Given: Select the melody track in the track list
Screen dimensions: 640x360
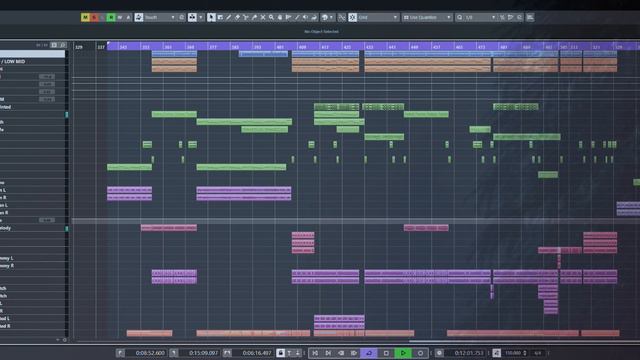Looking at the screenshot, I should pyautogui.click(x=33, y=228).
